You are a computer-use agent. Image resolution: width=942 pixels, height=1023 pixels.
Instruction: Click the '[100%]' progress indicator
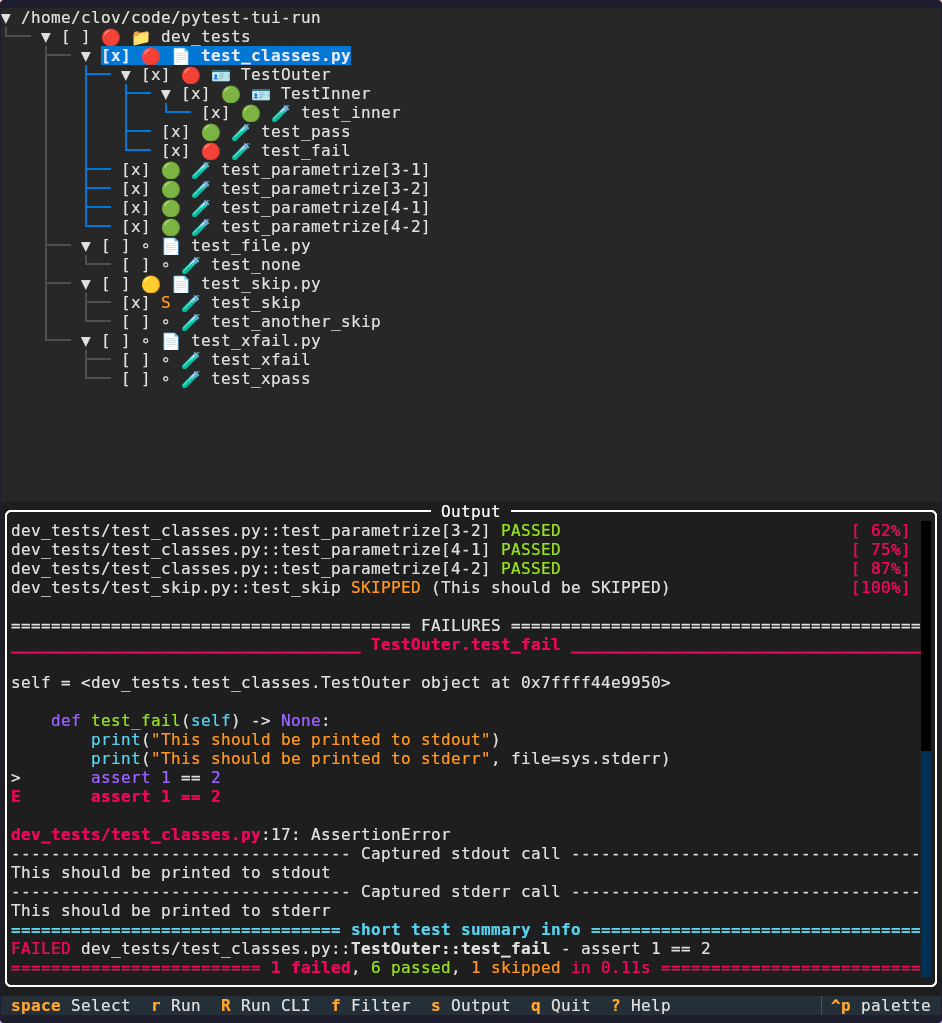point(881,588)
